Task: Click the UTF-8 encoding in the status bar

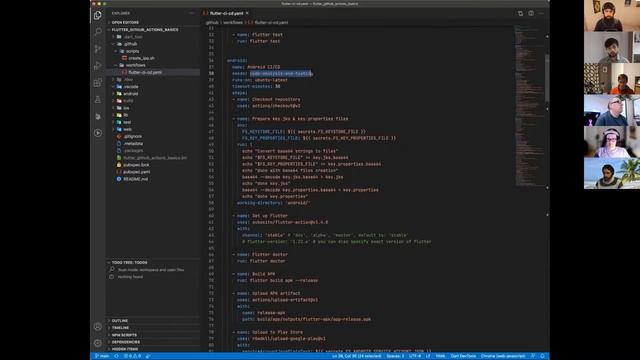Action: click(415, 356)
